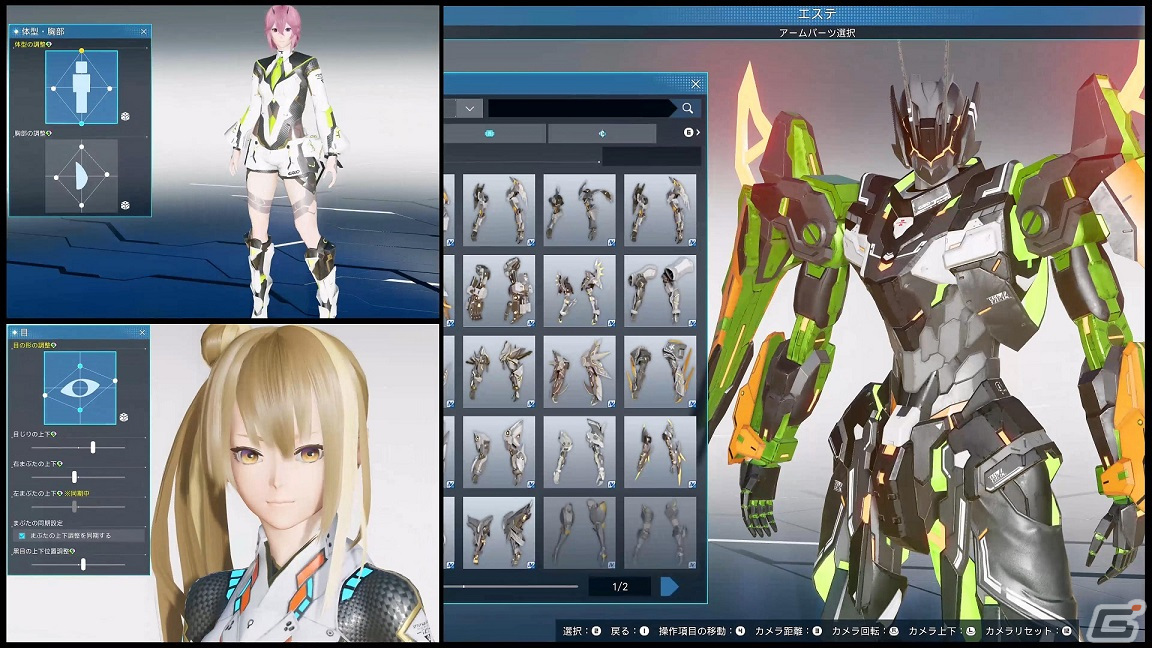Select the white cylindrical arm part
Screen dimensions: 1152x648
click(660, 291)
